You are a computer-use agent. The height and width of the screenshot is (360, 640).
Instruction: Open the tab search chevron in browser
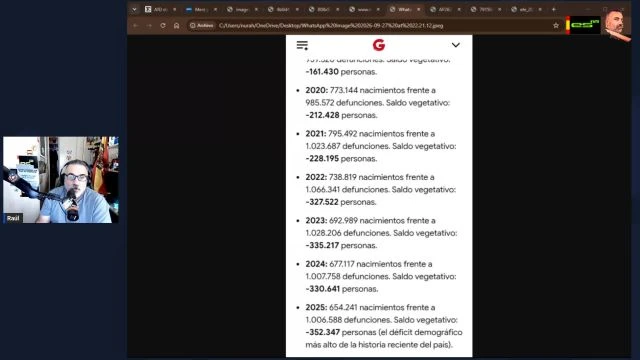pos(134,9)
